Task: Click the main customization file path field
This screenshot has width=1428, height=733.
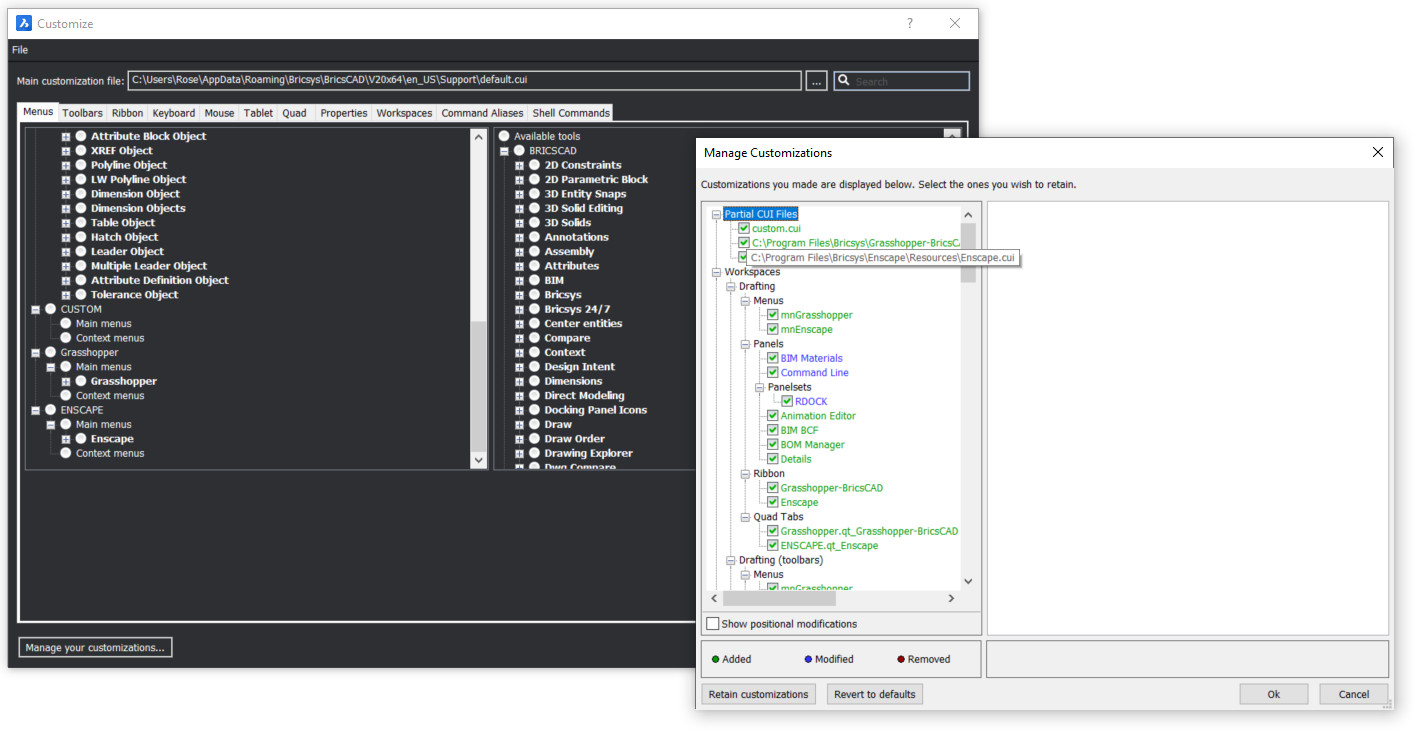Action: tap(464, 81)
